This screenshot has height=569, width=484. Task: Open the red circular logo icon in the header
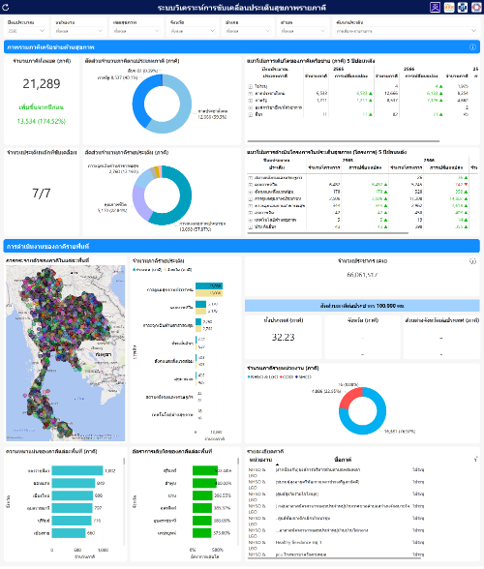pos(476,7)
